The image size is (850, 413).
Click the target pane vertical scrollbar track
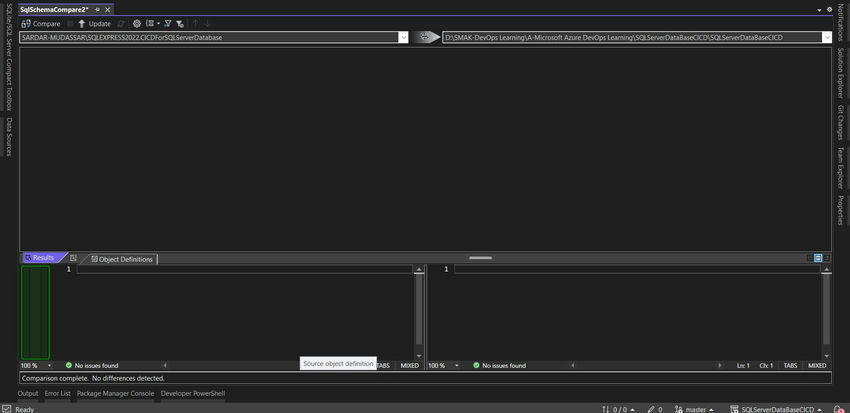coord(826,312)
